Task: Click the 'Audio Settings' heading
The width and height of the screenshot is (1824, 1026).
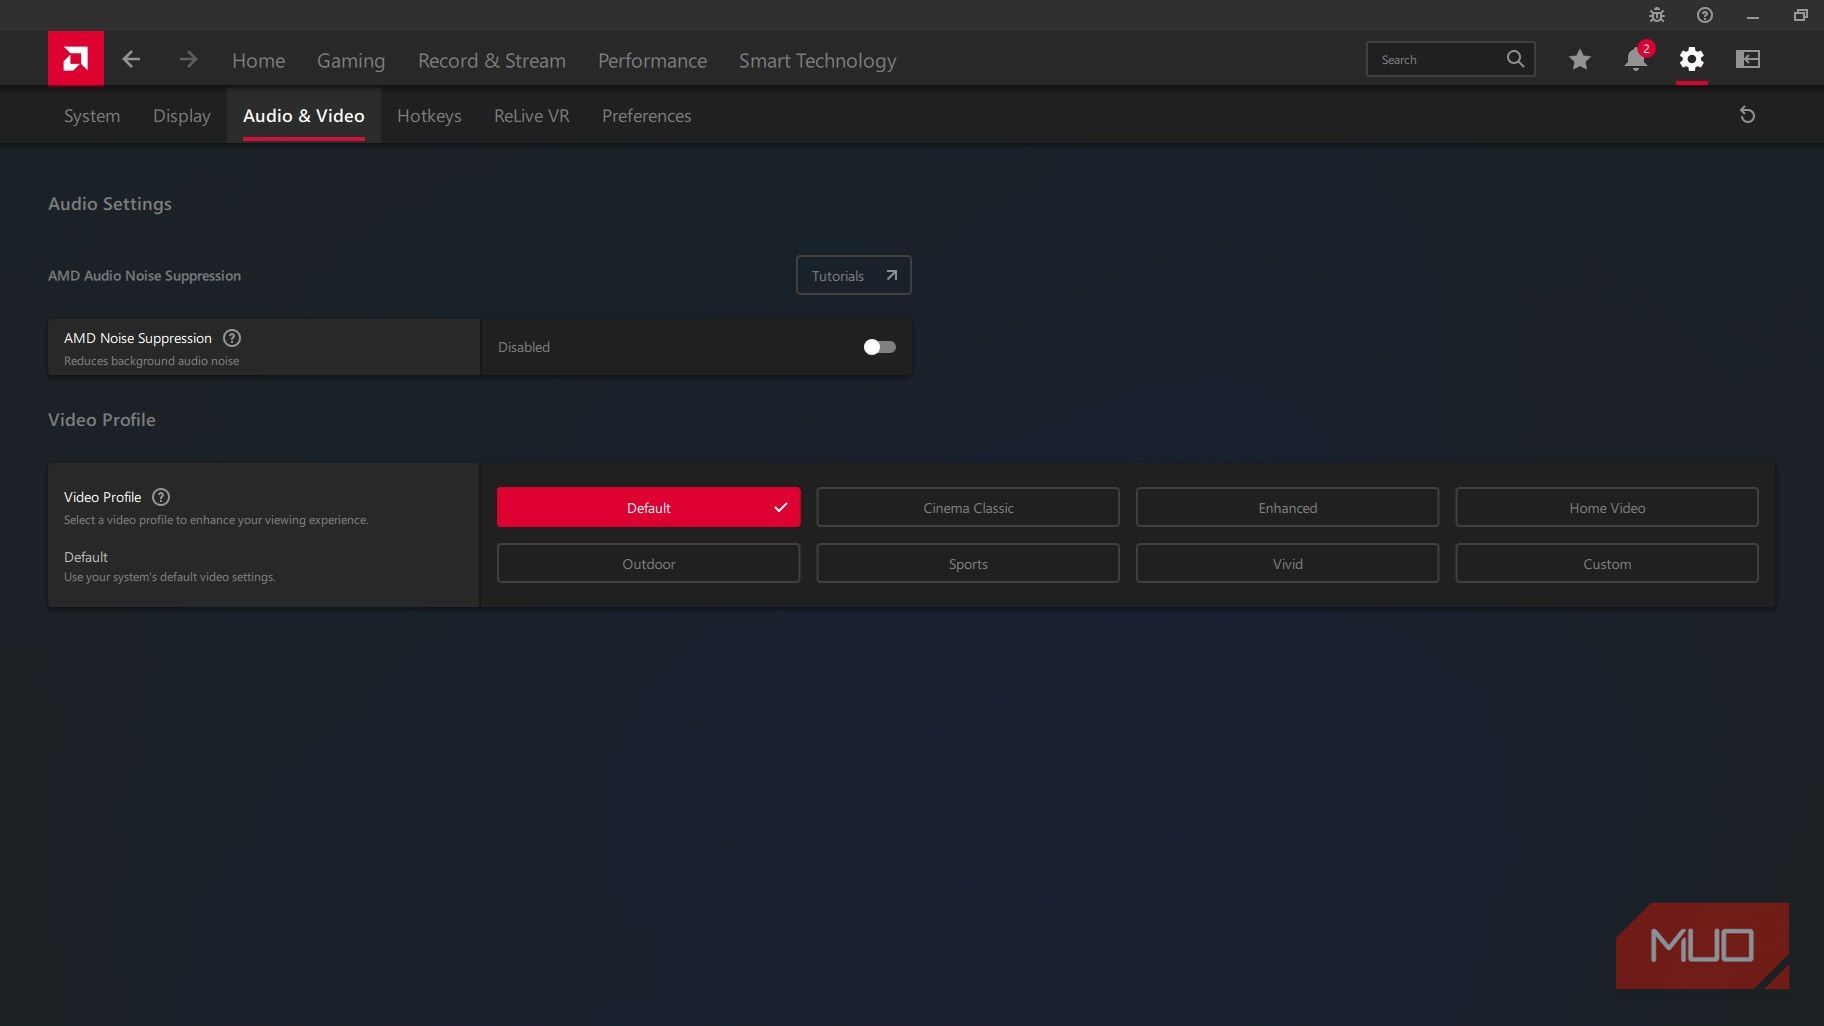Action: 110,203
